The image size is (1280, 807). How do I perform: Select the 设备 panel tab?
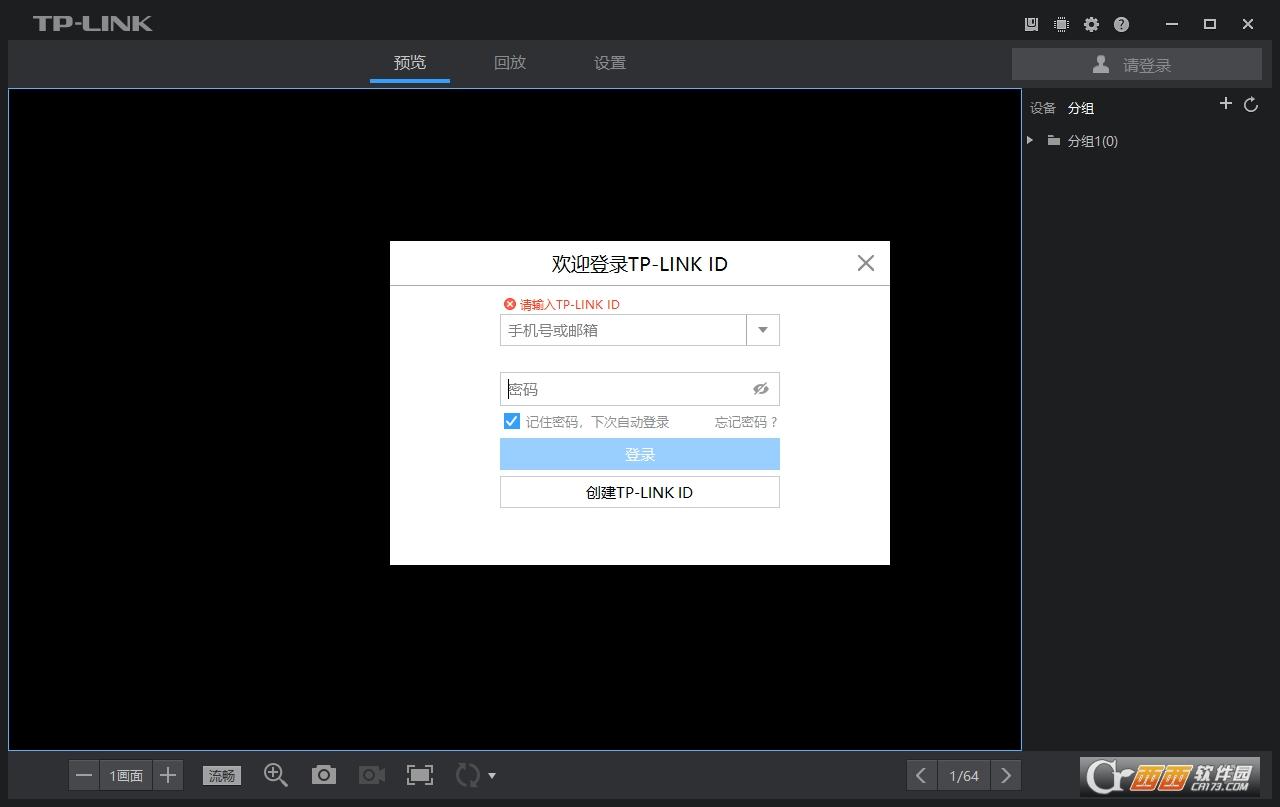pyautogui.click(x=1043, y=108)
